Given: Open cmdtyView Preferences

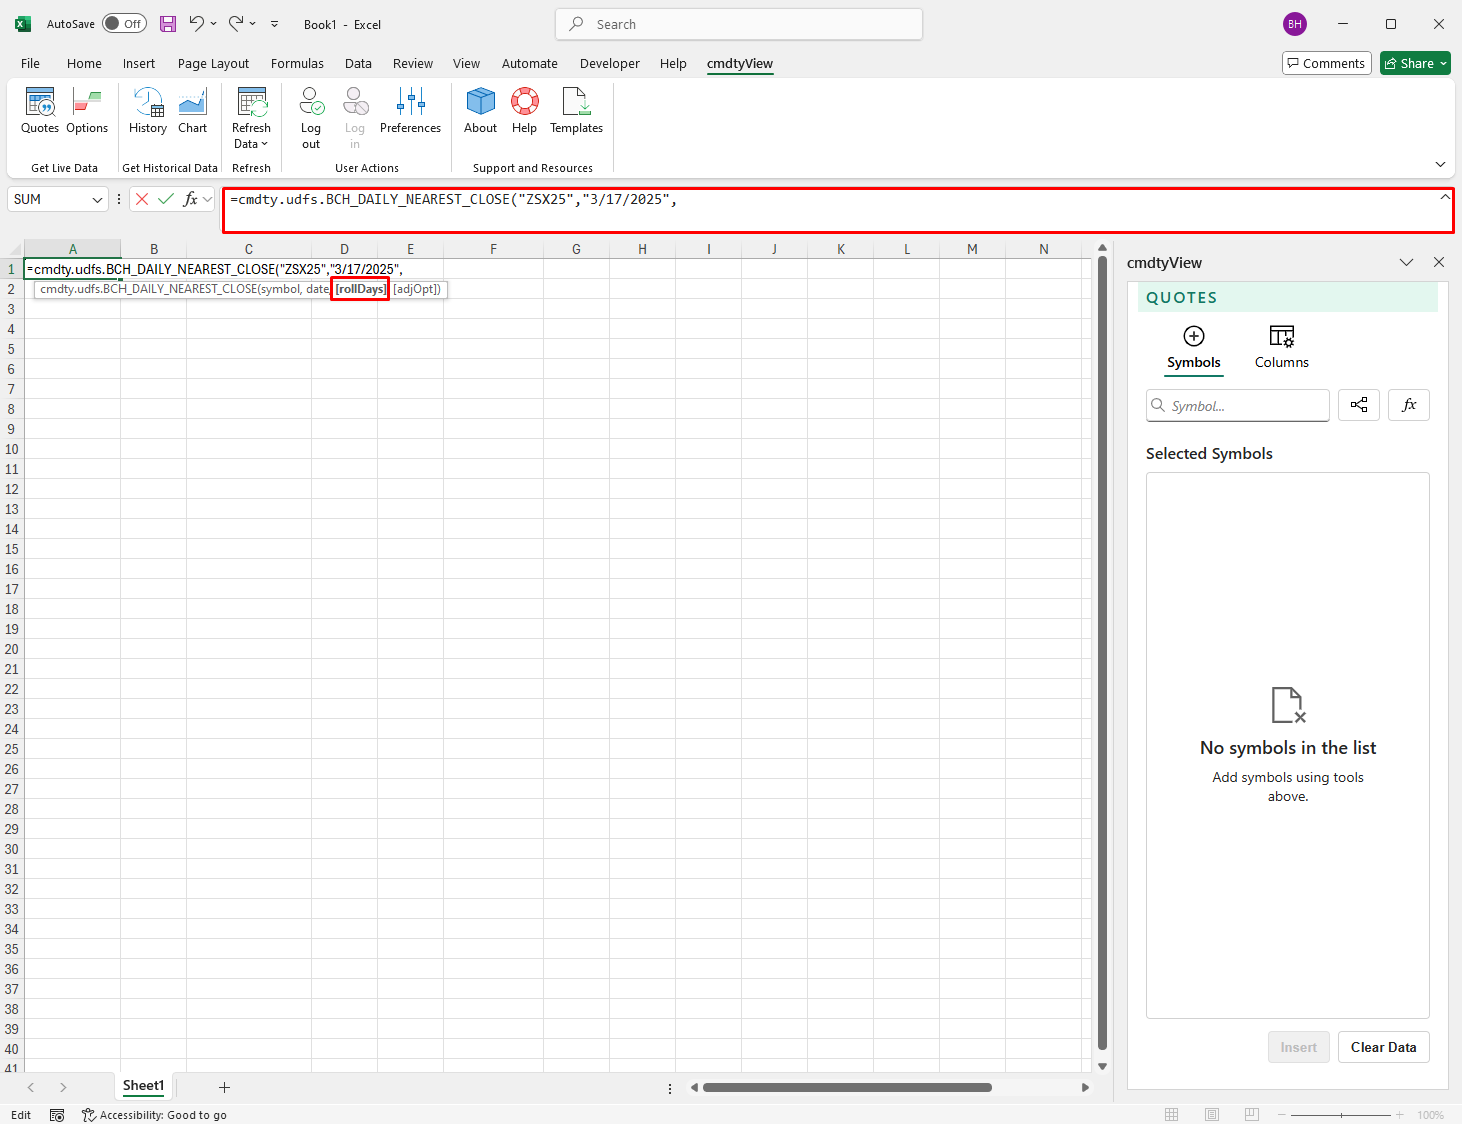Looking at the screenshot, I should click(410, 111).
